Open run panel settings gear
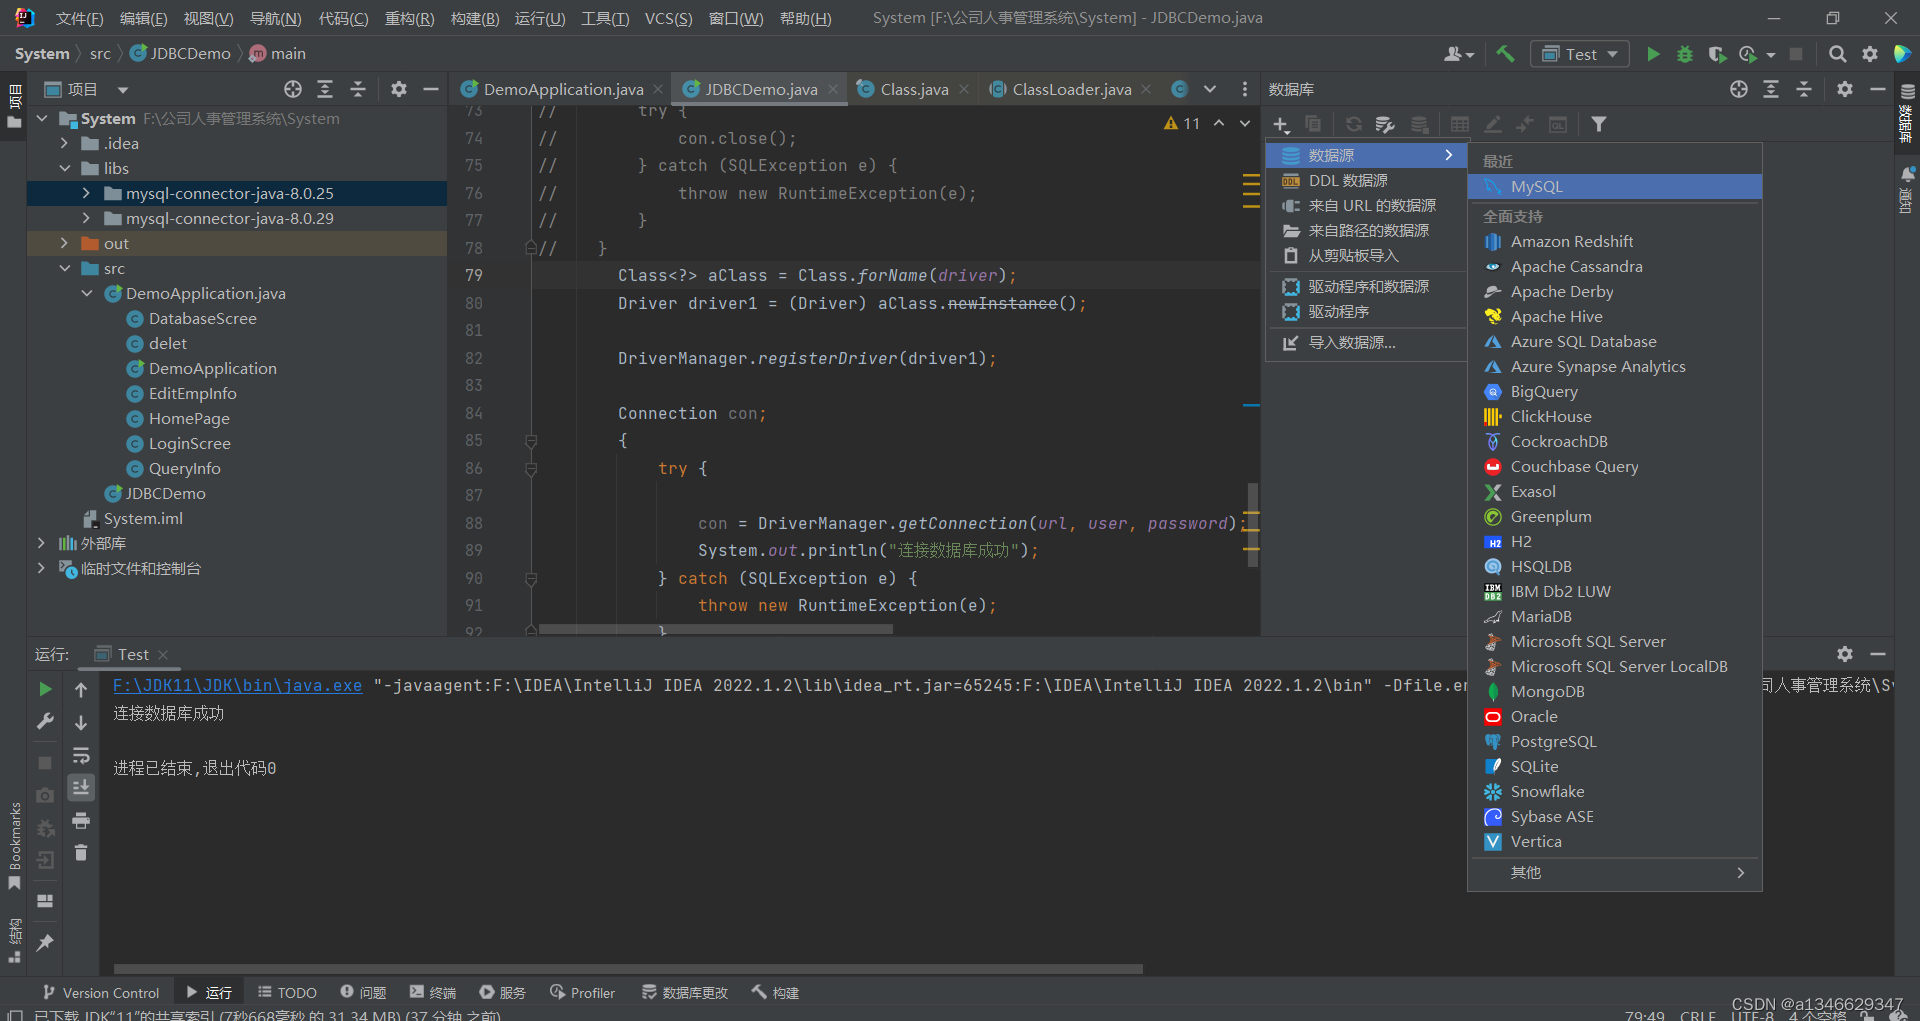The width and height of the screenshot is (1920, 1021). pos(1845,654)
